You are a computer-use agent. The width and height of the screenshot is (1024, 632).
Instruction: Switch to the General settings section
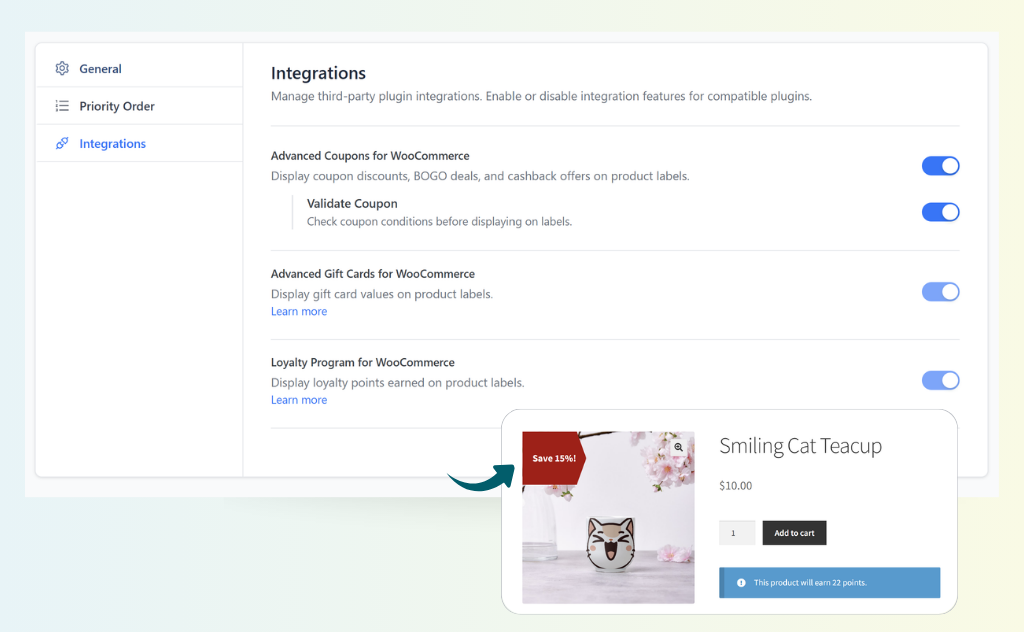point(99,68)
